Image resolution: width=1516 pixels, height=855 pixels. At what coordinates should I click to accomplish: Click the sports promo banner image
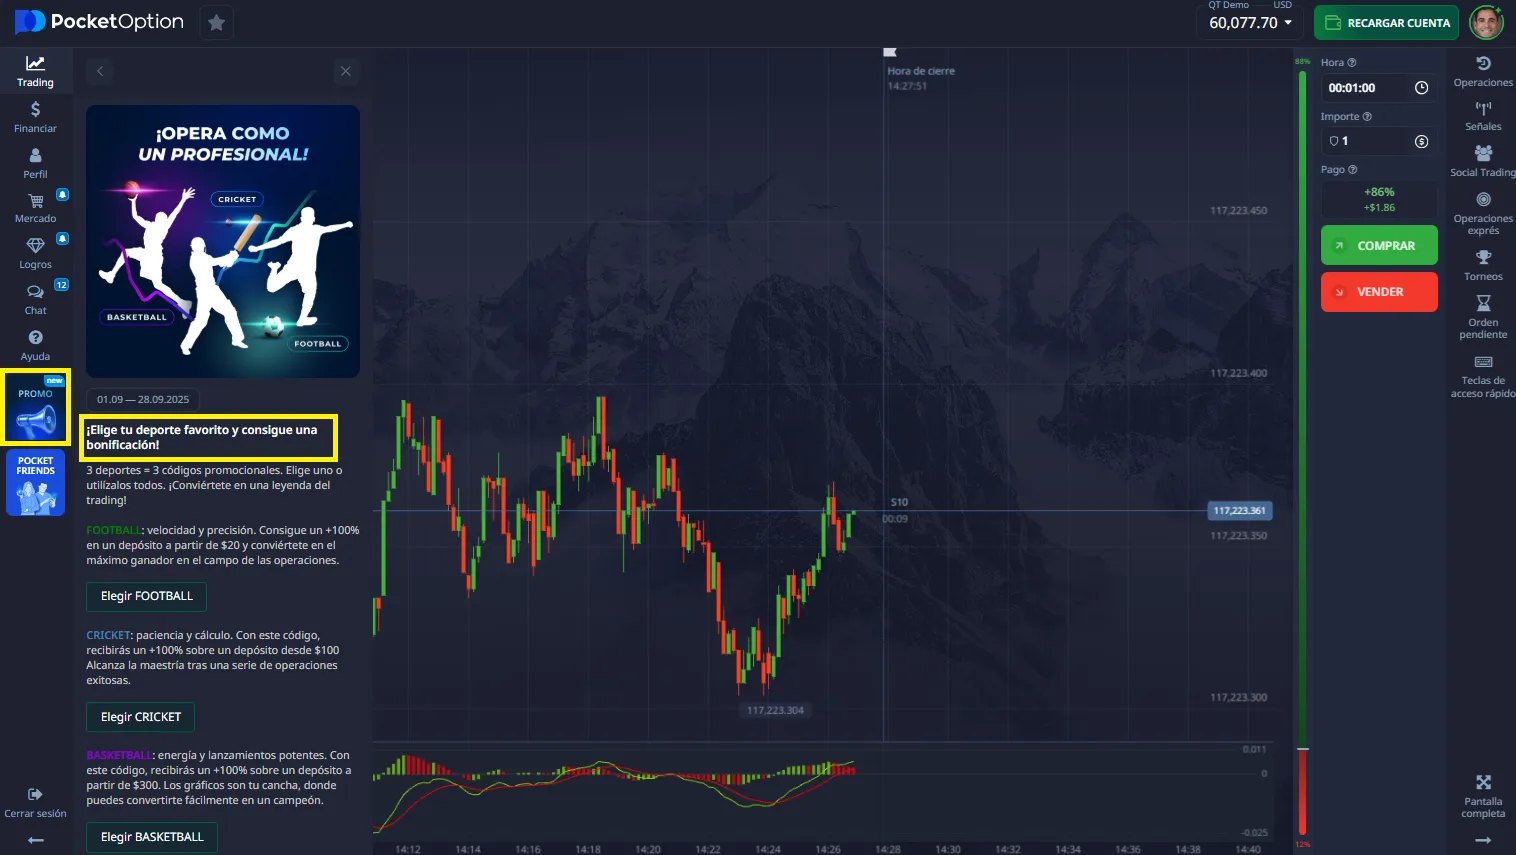pyautogui.click(x=223, y=241)
